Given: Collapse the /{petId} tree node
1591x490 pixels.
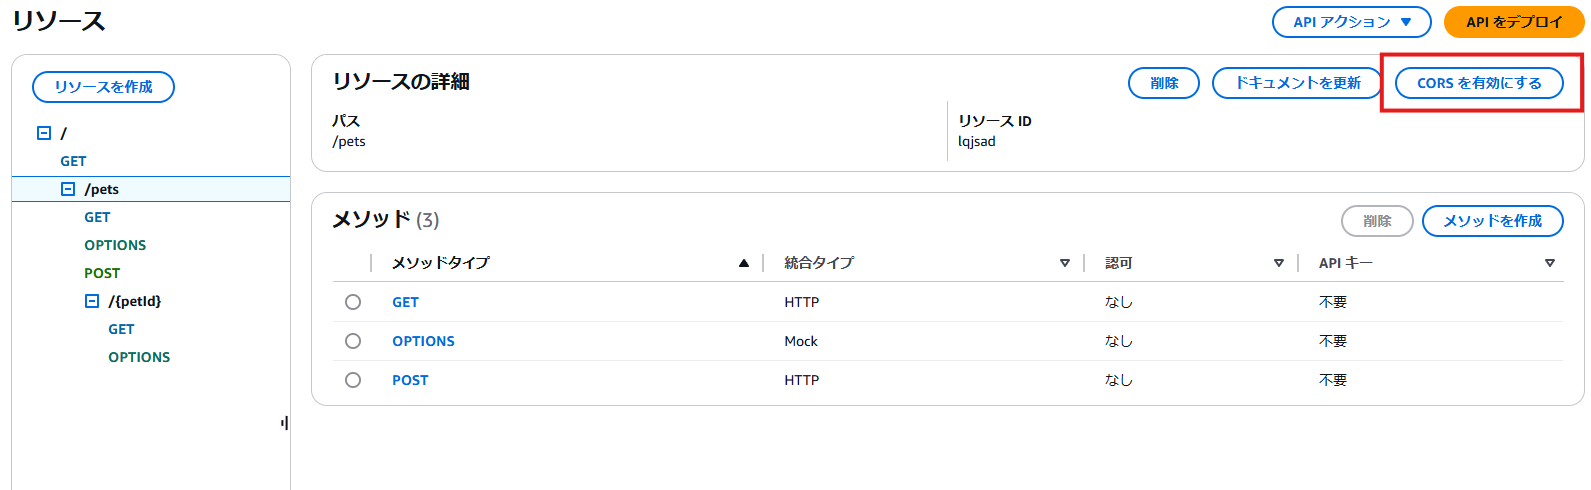Looking at the screenshot, I should (x=92, y=301).
